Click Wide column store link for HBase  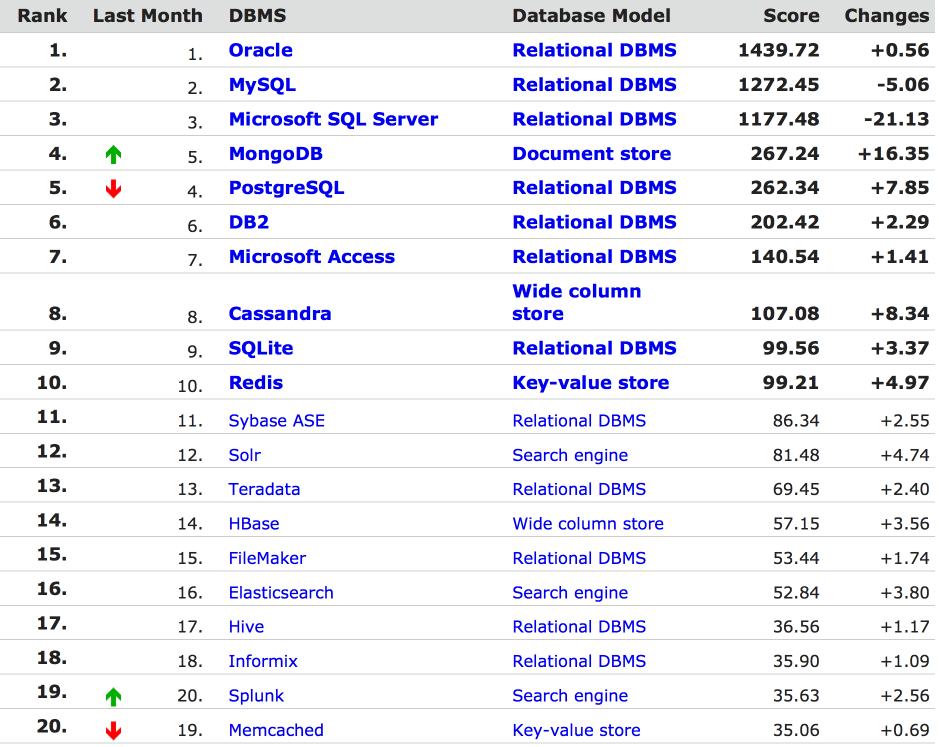point(587,524)
